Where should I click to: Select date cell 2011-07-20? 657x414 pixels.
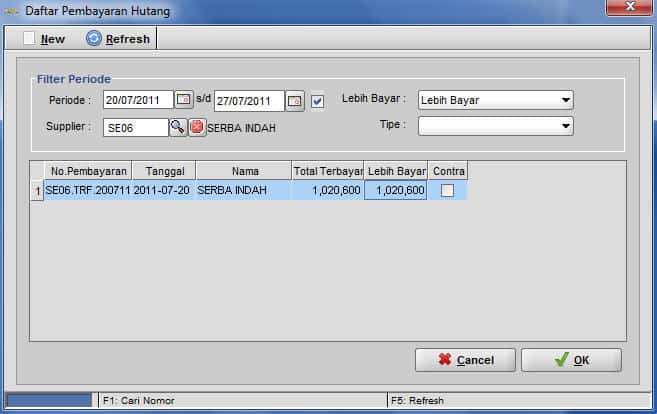point(163,190)
